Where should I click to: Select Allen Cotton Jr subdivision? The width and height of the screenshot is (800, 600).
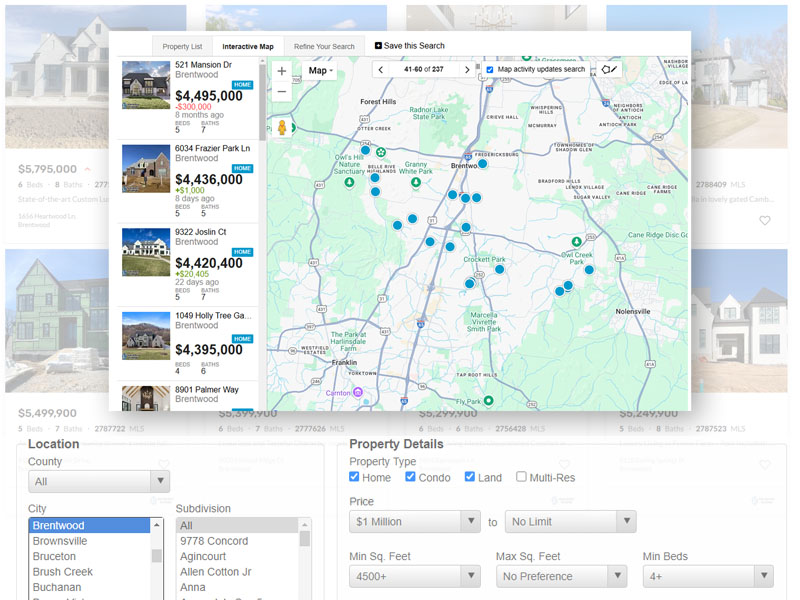coord(237,571)
